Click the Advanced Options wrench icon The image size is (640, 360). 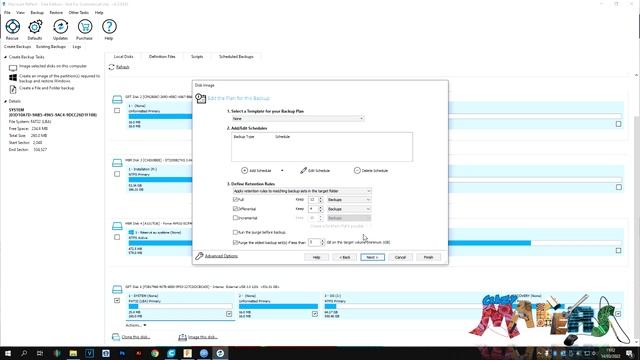199,256
